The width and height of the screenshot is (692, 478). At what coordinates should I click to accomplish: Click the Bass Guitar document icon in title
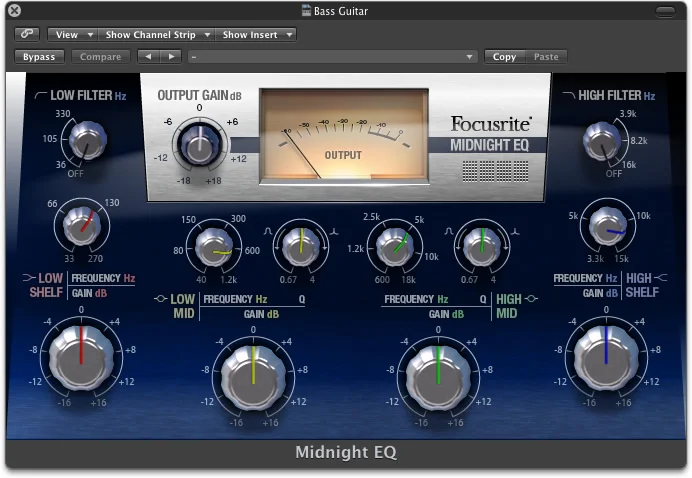306,10
